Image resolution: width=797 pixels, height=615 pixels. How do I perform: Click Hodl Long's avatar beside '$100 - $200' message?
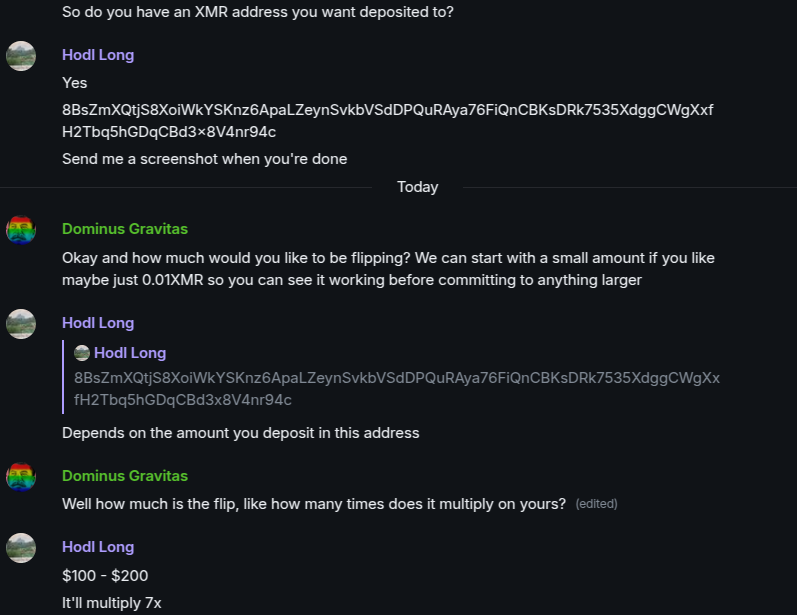21,548
